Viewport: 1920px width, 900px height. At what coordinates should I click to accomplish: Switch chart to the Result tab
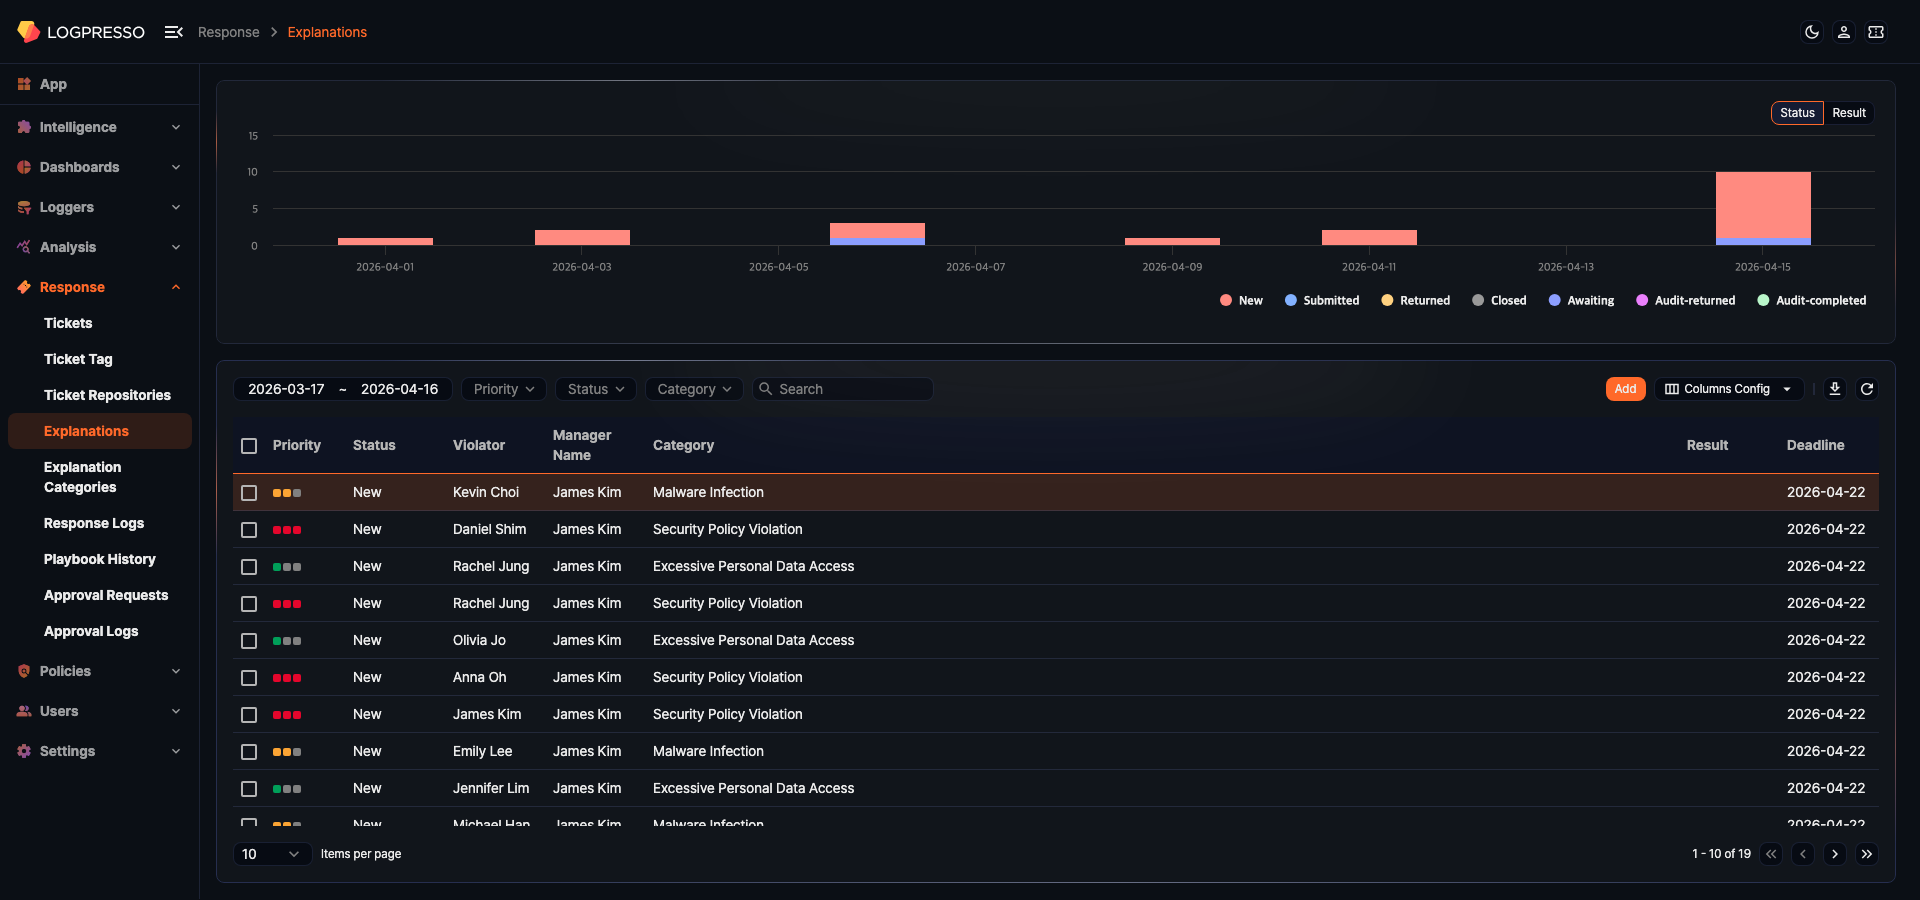[x=1848, y=113]
